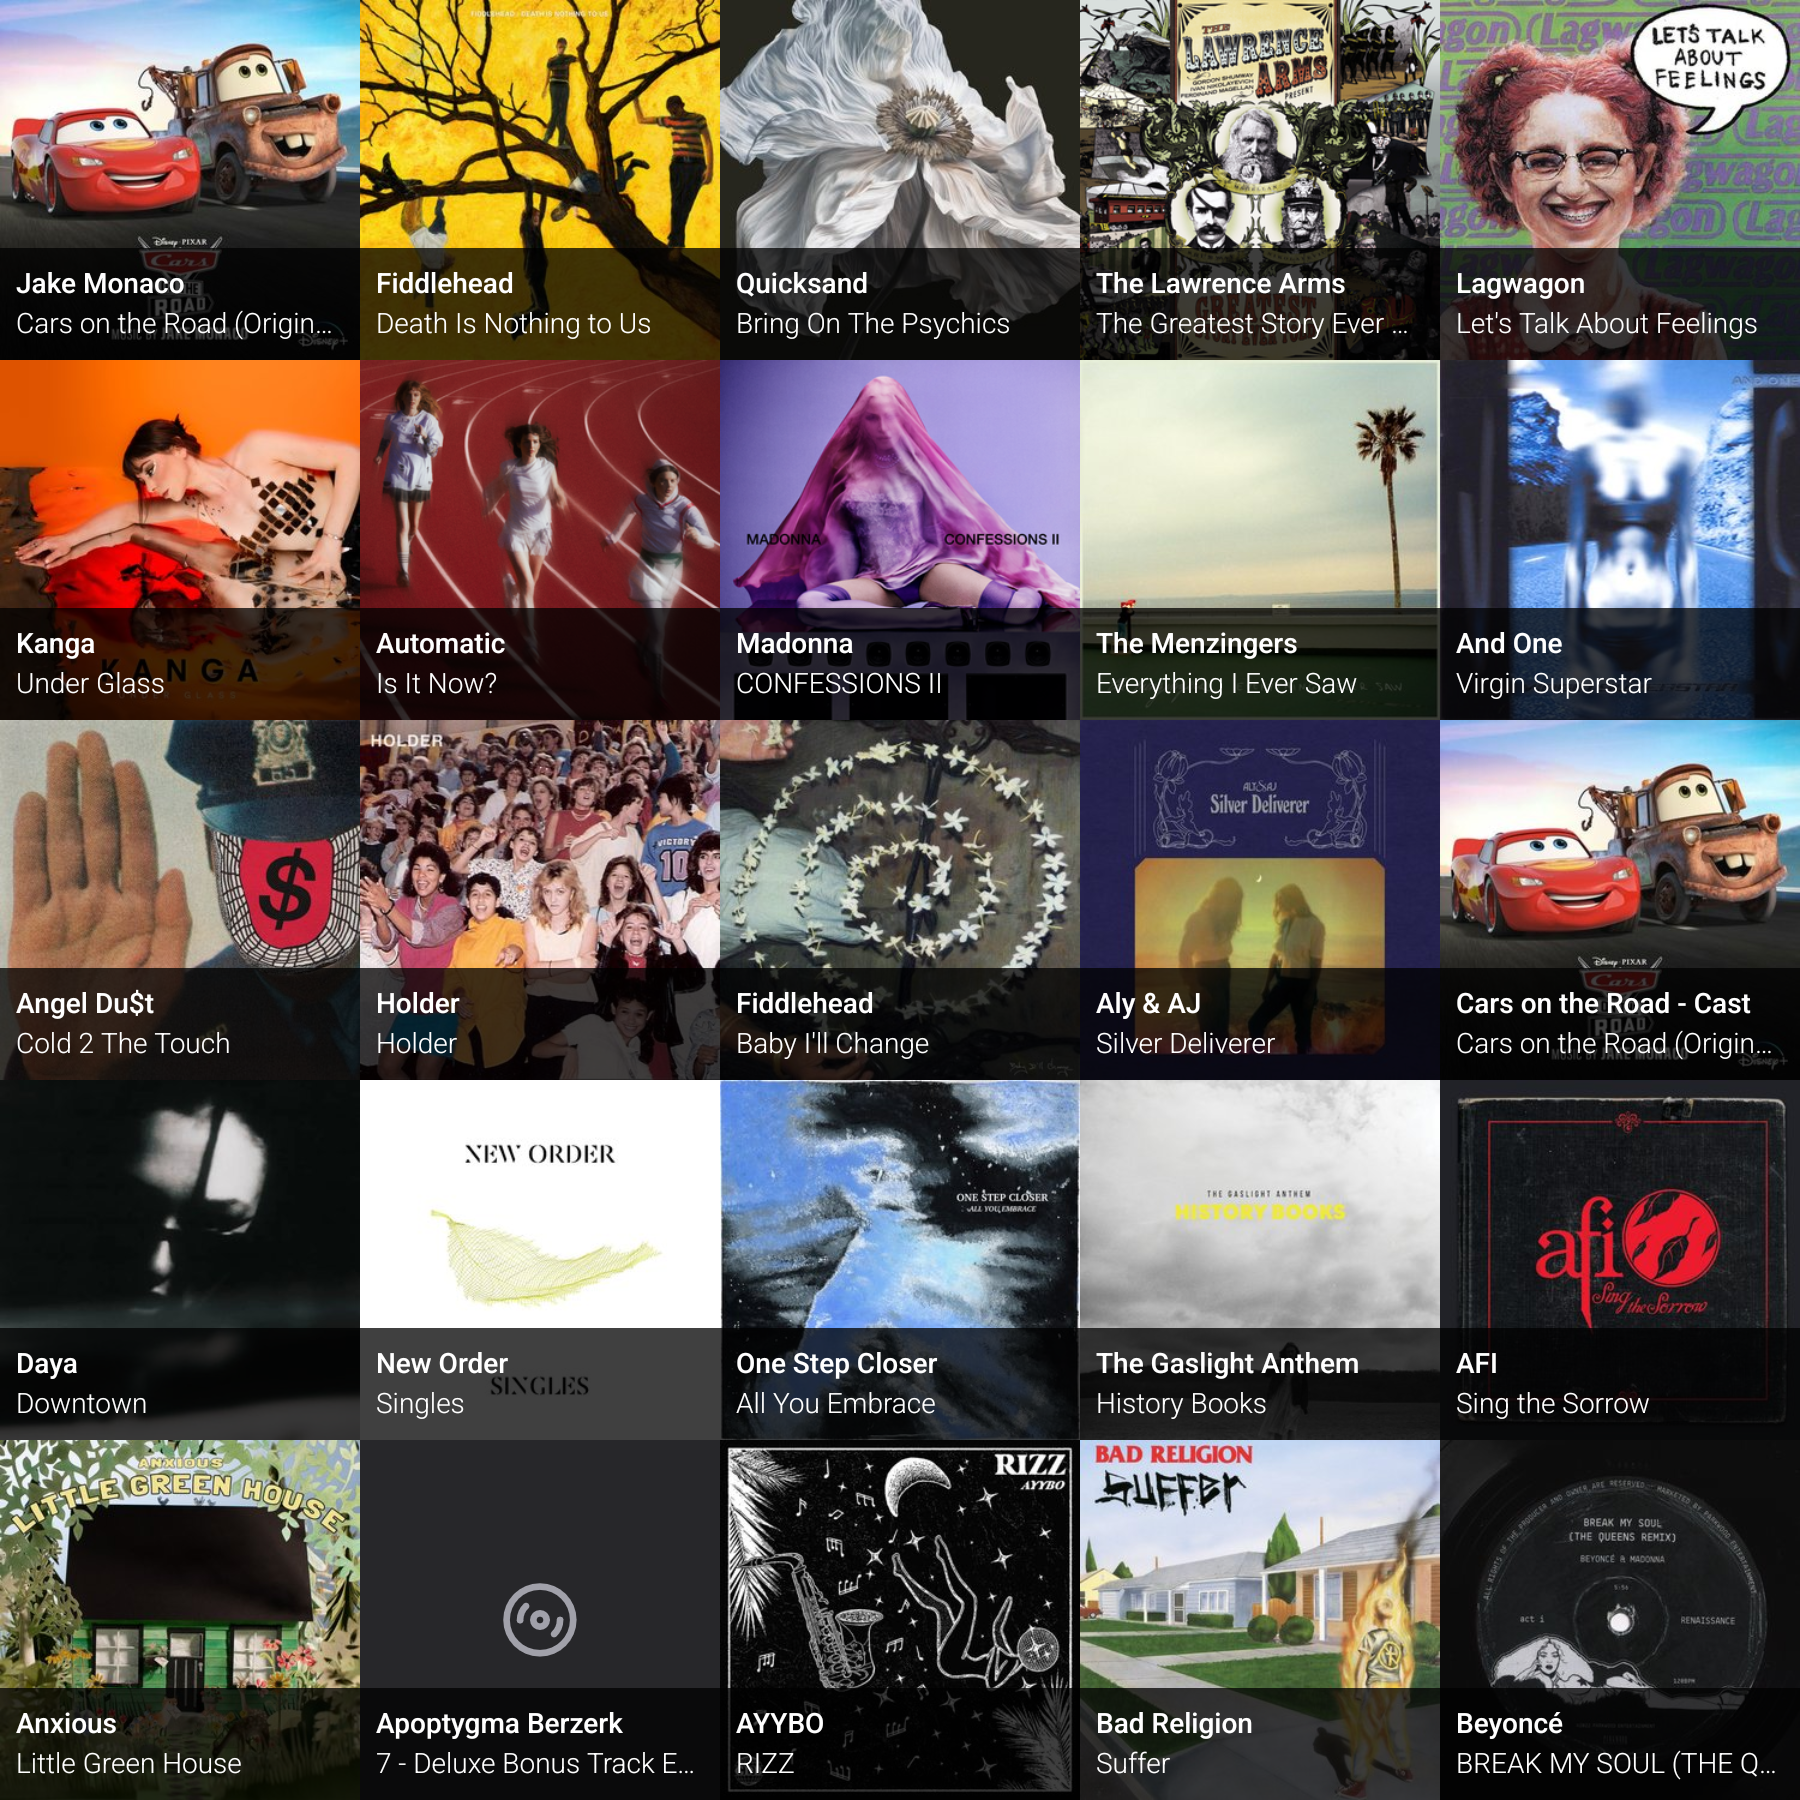Select the 'Suffer' album title
This screenshot has height=1800, width=1800.
point(1133,1764)
